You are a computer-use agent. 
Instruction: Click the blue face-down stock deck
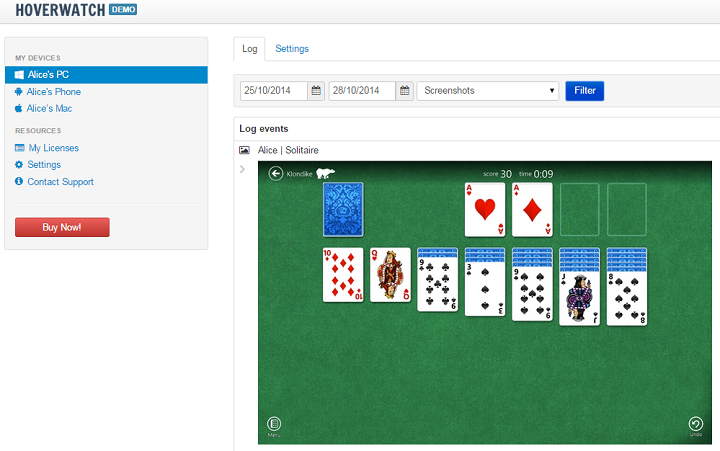pyautogui.click(x=343, y=209)
